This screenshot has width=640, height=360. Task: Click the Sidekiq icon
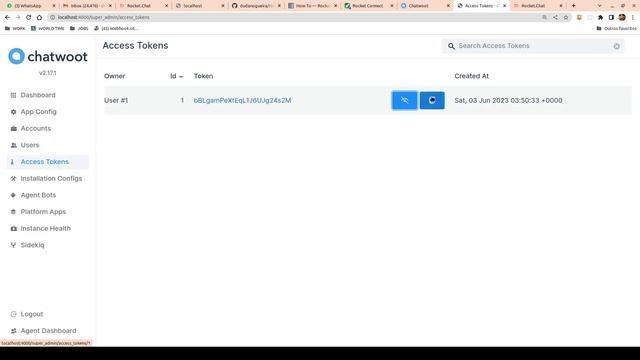coord(13,245)
